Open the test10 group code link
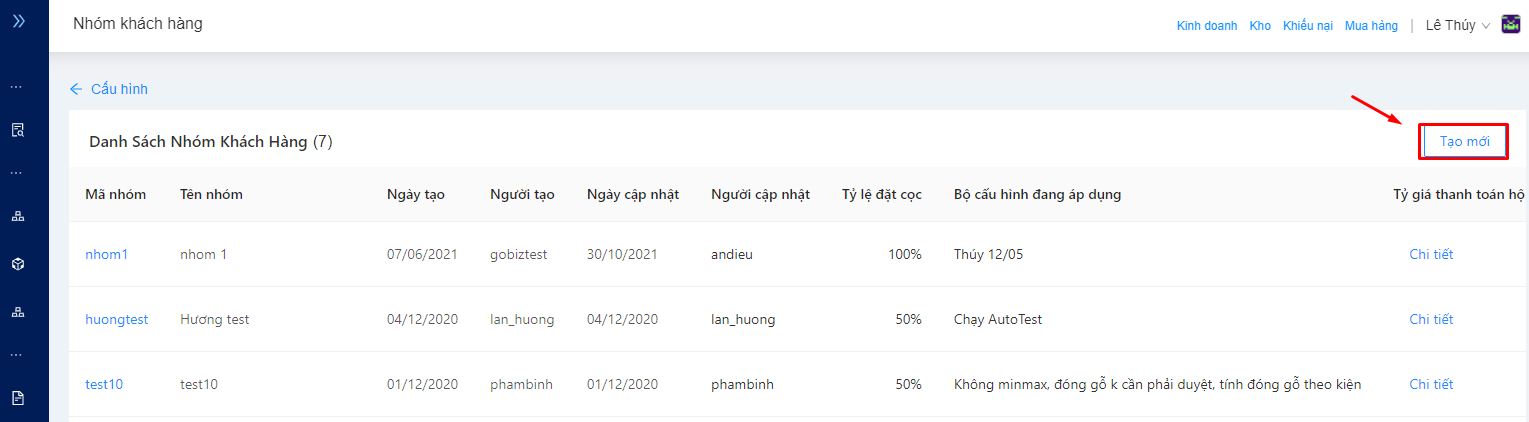The height and width of the screenshot is (422, 1529). (x=104, y=384)
